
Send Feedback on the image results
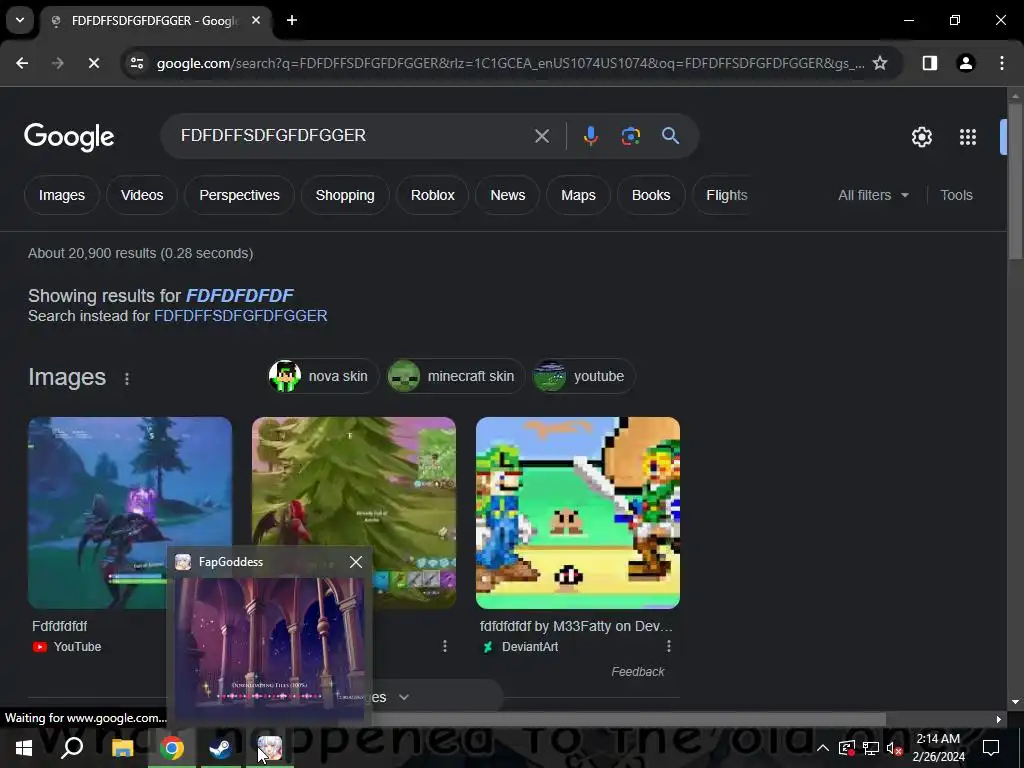(637, 672)
